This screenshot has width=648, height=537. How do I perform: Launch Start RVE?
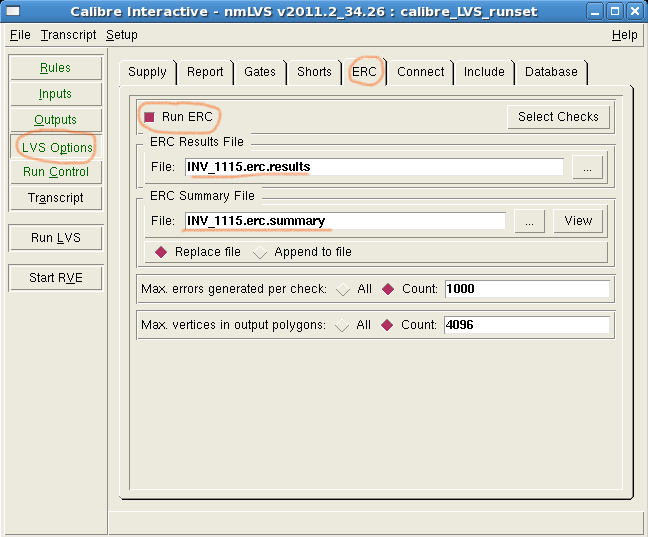tap(55, 278)
